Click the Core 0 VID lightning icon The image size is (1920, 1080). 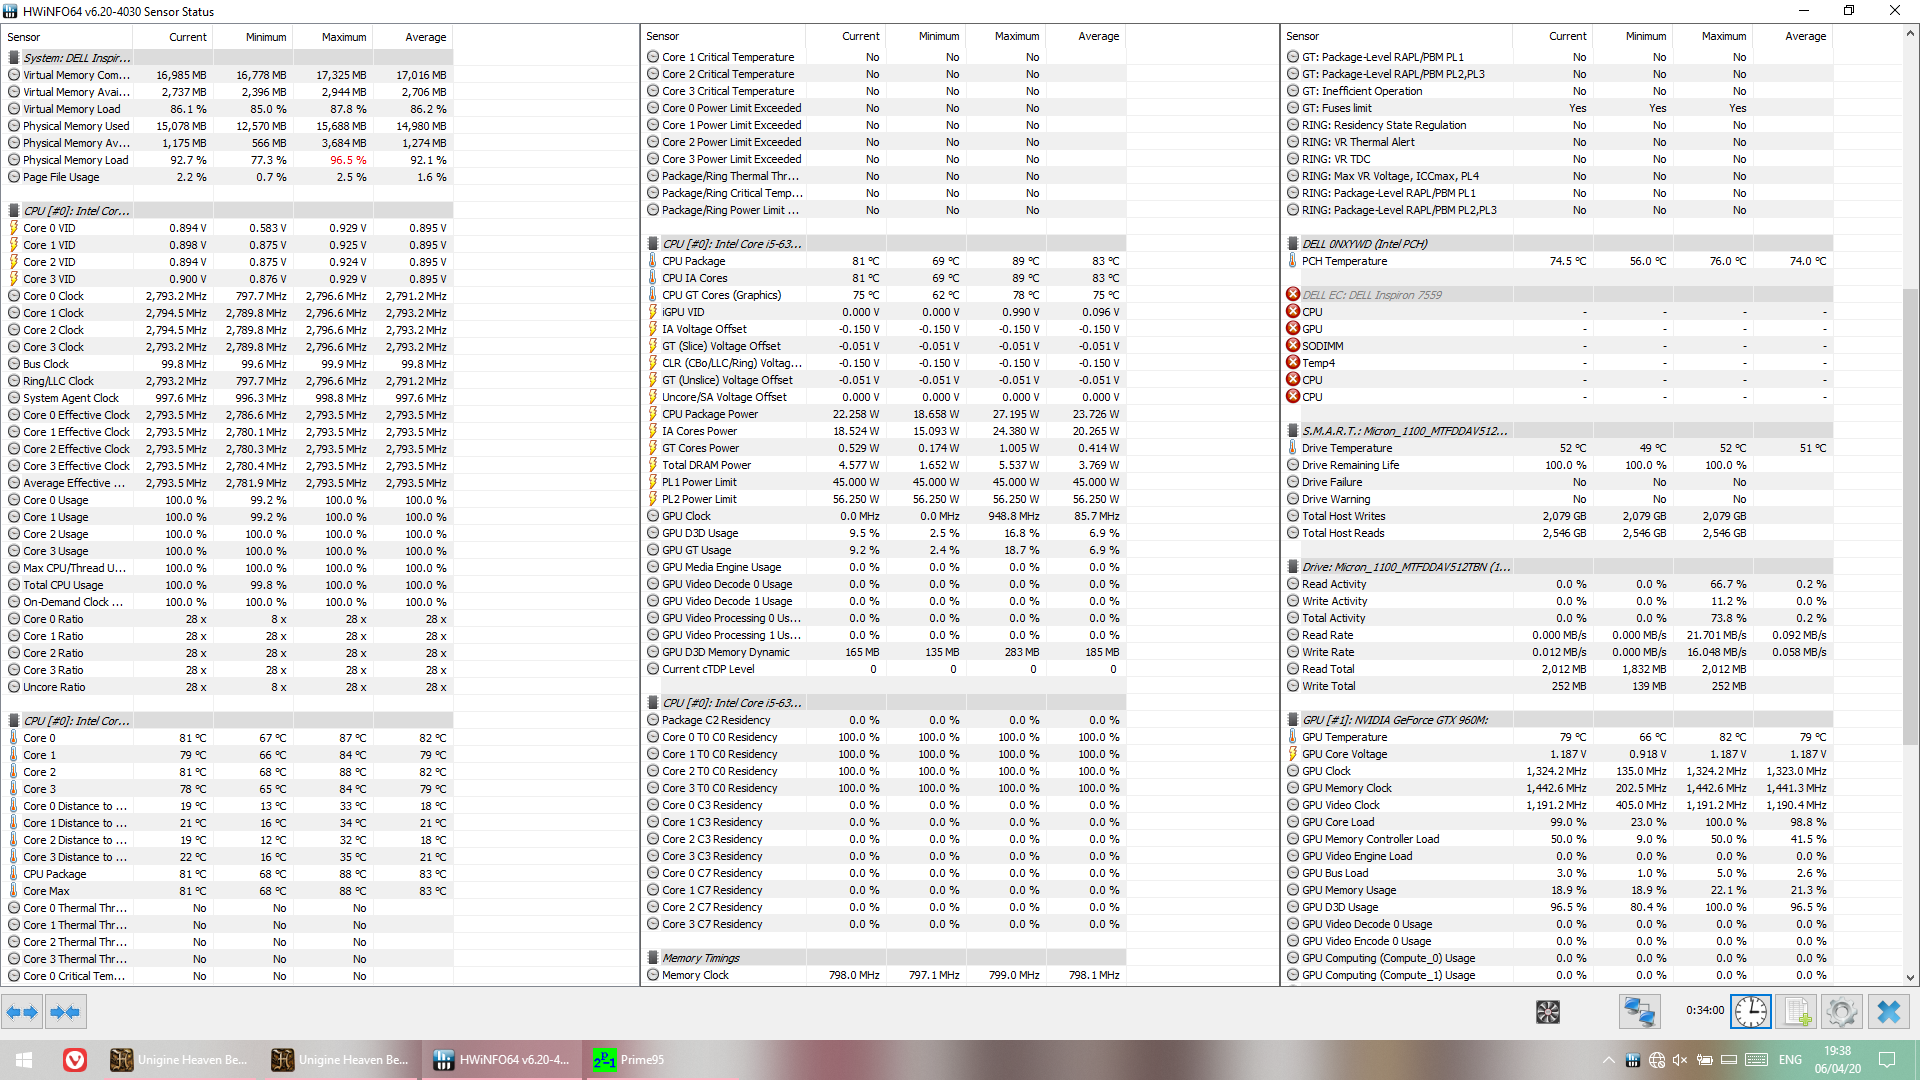click(x=14, y=228)
